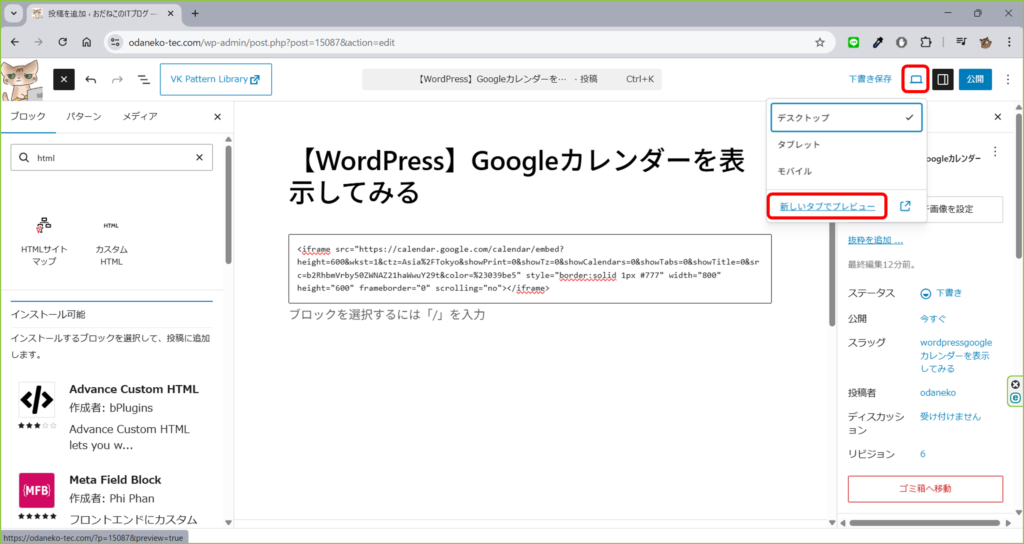Open the publish date setting 今すぐ

(932, 318)
